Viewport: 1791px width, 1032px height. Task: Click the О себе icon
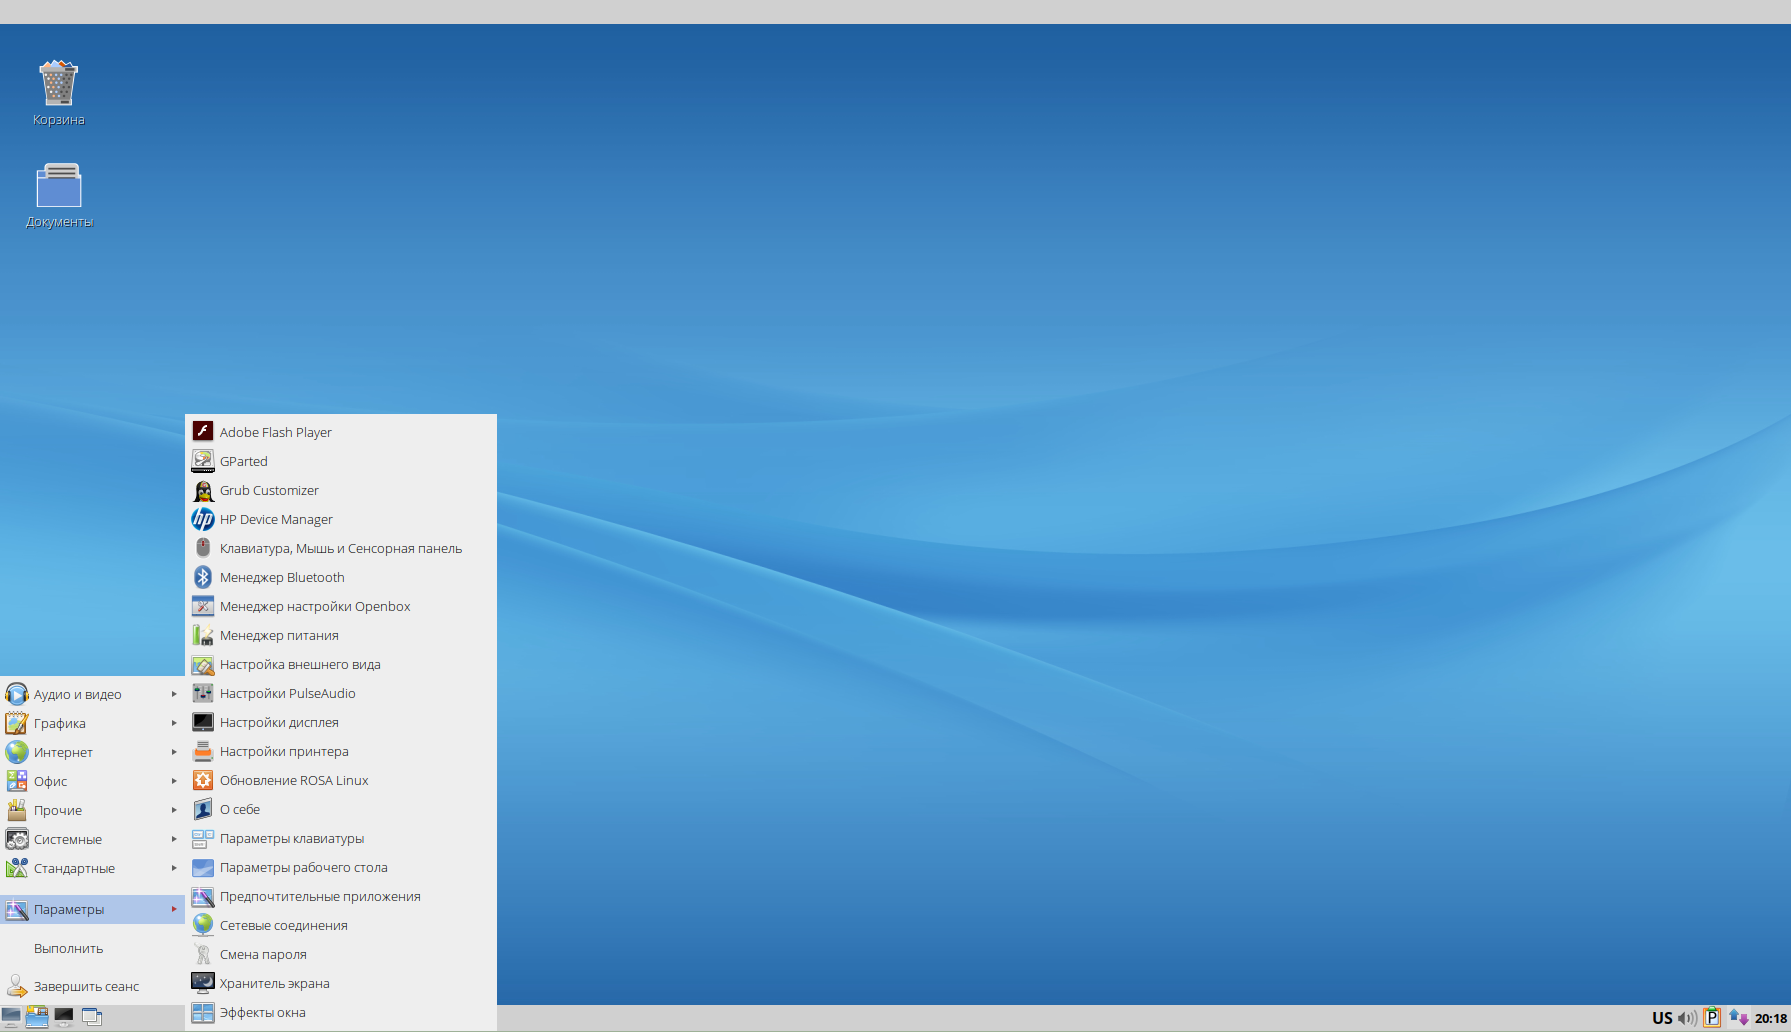pos(203,809)
